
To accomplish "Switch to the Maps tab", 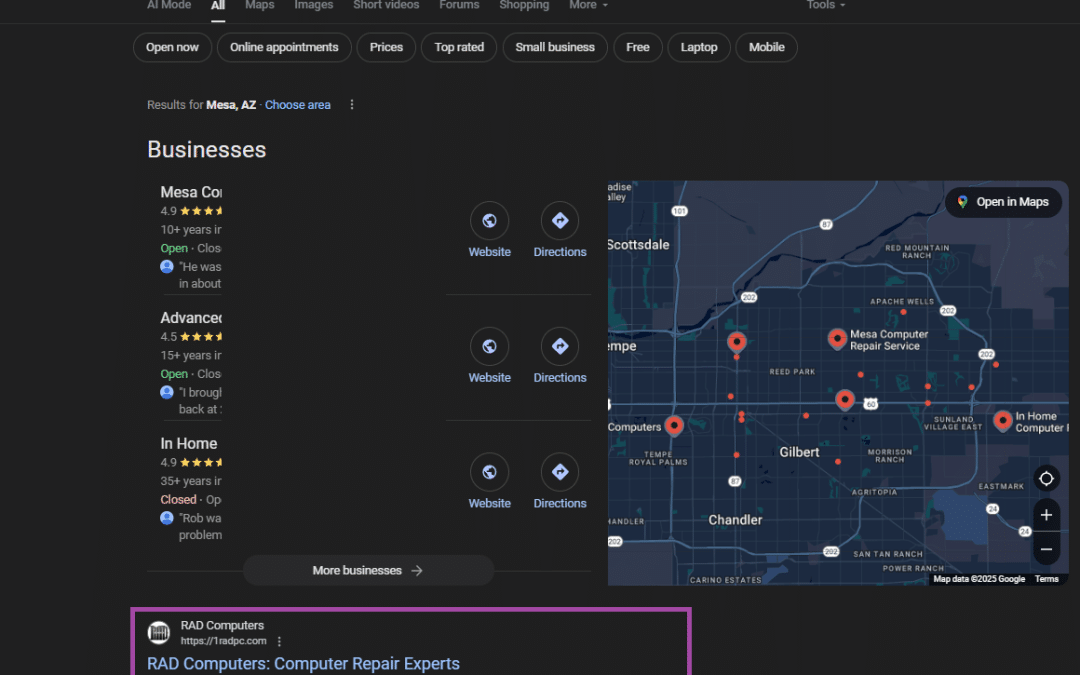I will (x=259, y=5).
